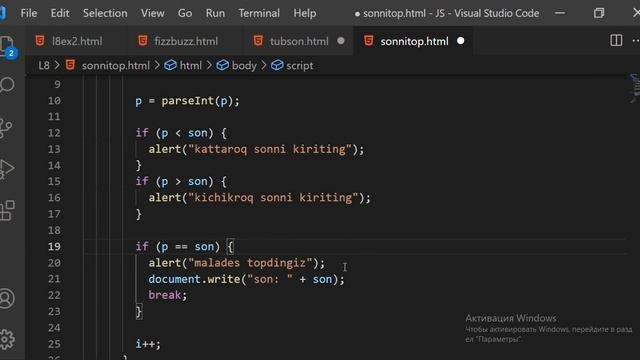Open the Explorer view in activity bar

(x=8, y=47)
